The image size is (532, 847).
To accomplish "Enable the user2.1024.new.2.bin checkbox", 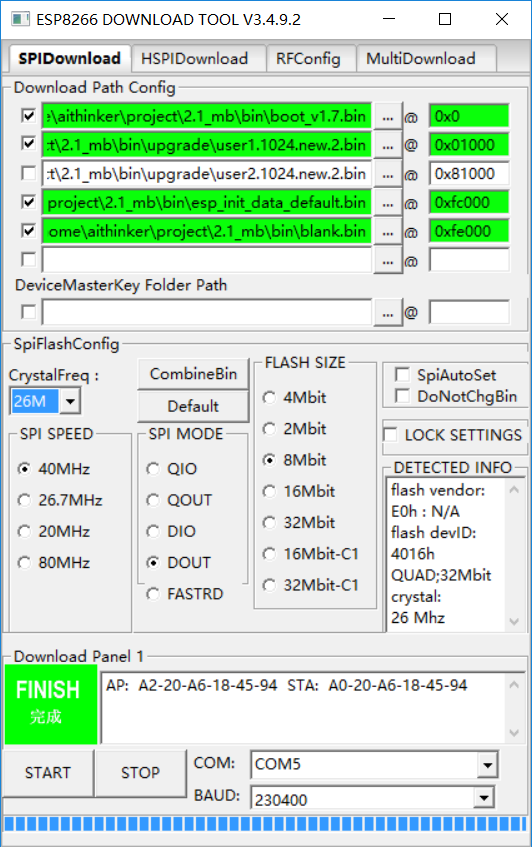I will 28,173.
